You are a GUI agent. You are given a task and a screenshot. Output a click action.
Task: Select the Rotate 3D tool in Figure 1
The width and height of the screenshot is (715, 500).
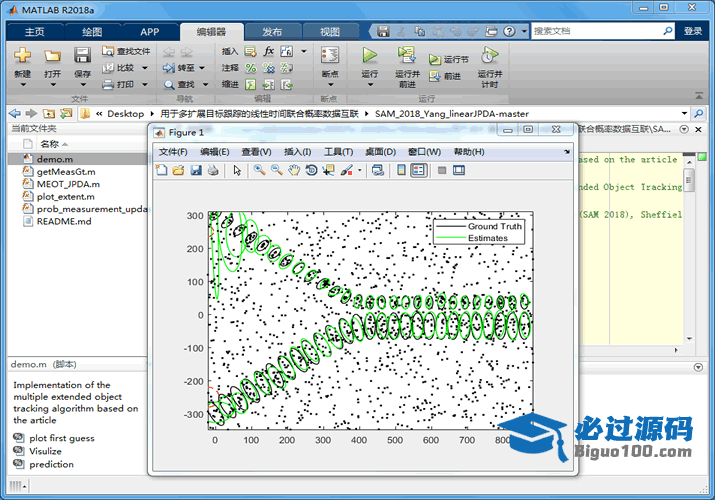pyautogui.click(x=311, y=170)
